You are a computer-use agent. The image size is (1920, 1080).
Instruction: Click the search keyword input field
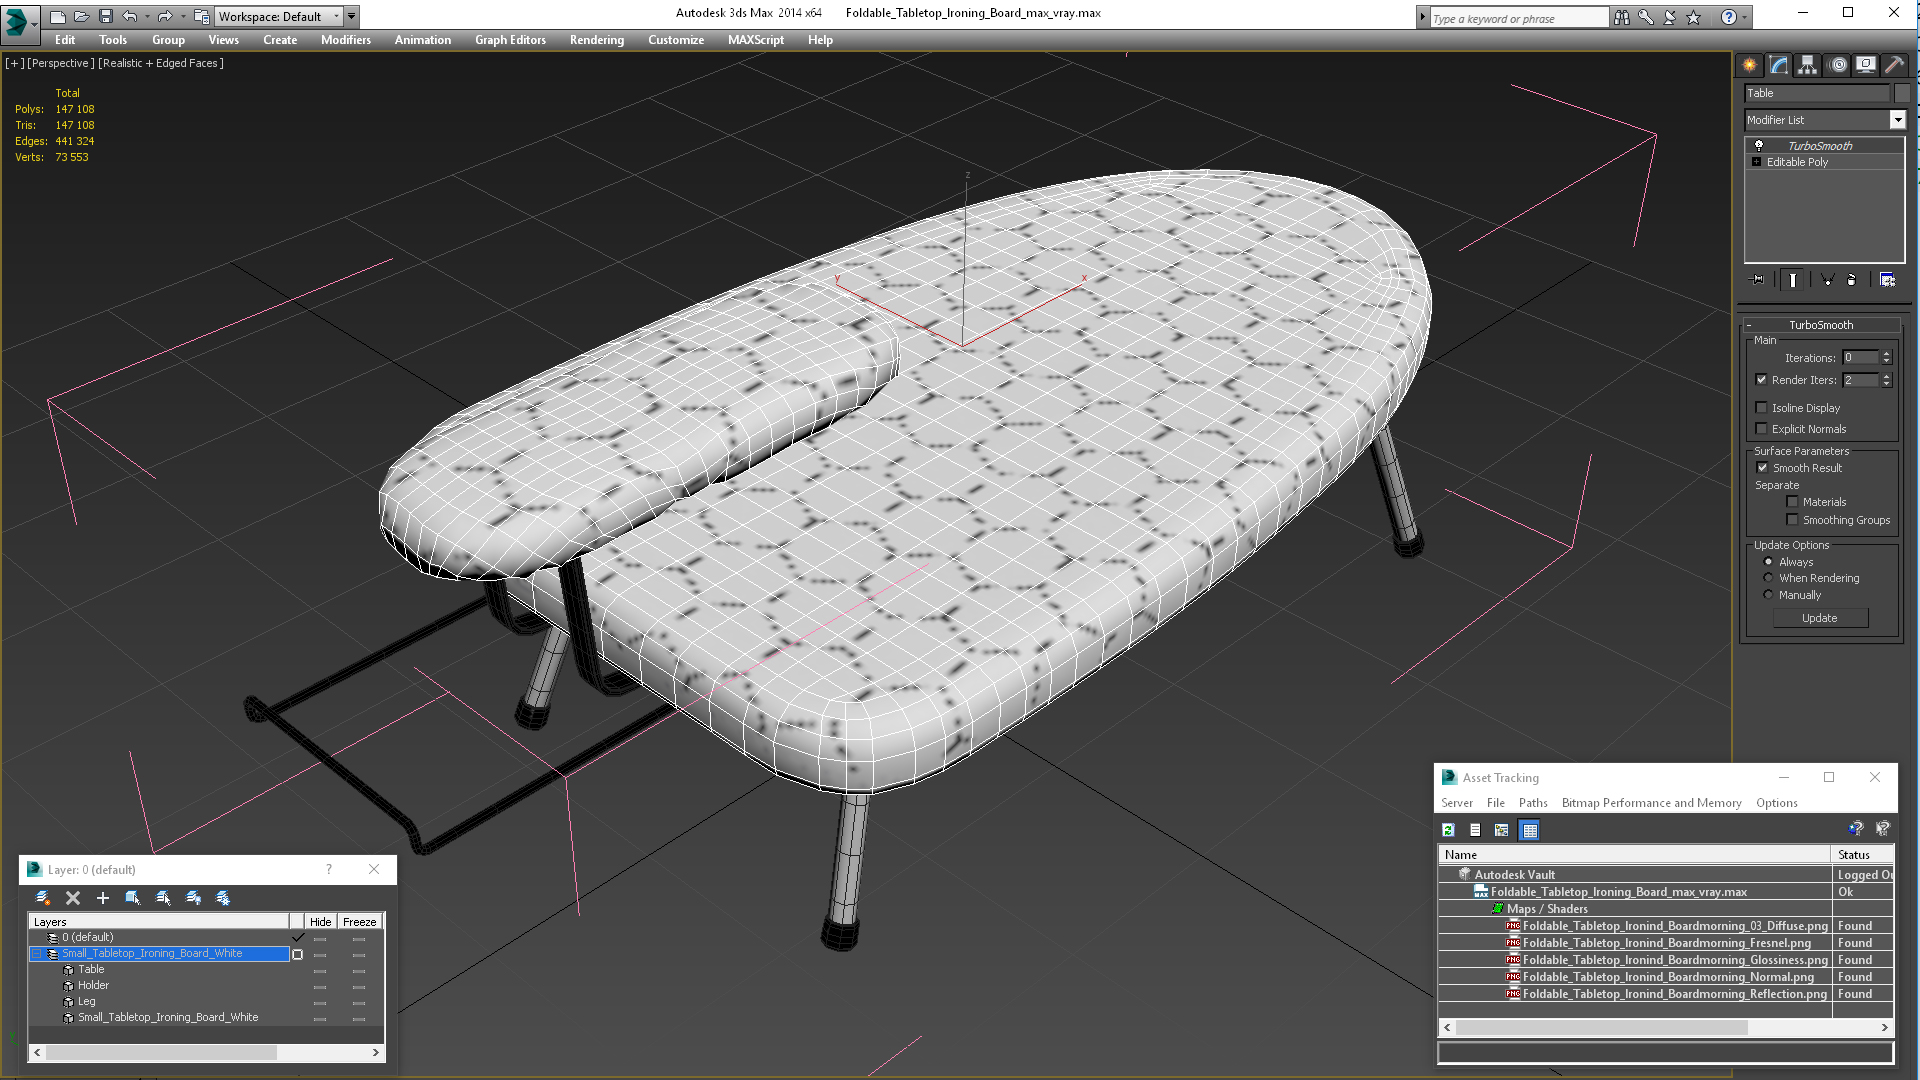point(1518,18)
